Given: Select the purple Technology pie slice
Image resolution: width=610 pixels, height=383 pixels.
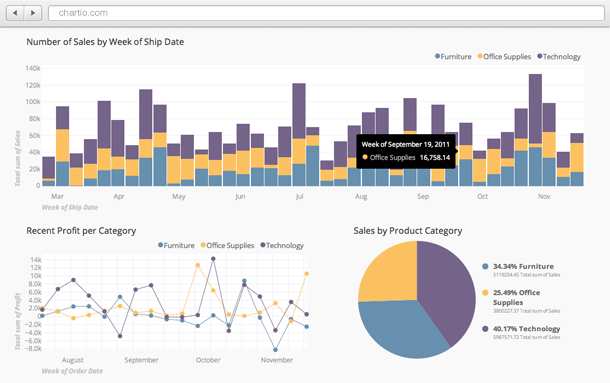Looking at the screenshot, I should point(447,288).
